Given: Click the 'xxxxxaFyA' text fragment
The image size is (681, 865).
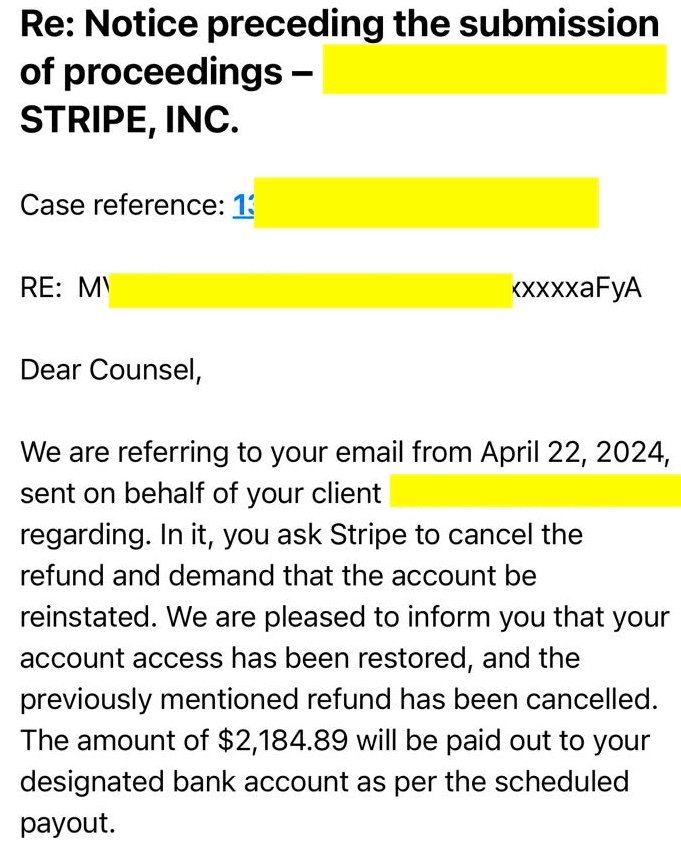Looking at the screenshot, I should (576, 288).
